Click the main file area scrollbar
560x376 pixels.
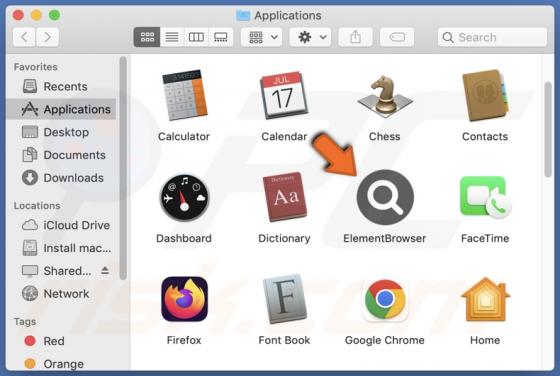click(548, 129)
